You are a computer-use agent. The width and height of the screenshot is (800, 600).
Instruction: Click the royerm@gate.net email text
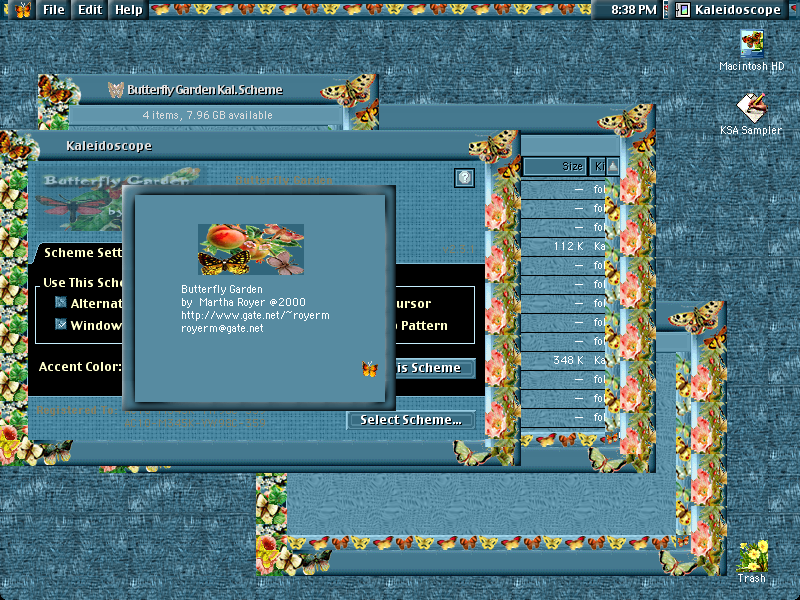click(x=222, y=329)
